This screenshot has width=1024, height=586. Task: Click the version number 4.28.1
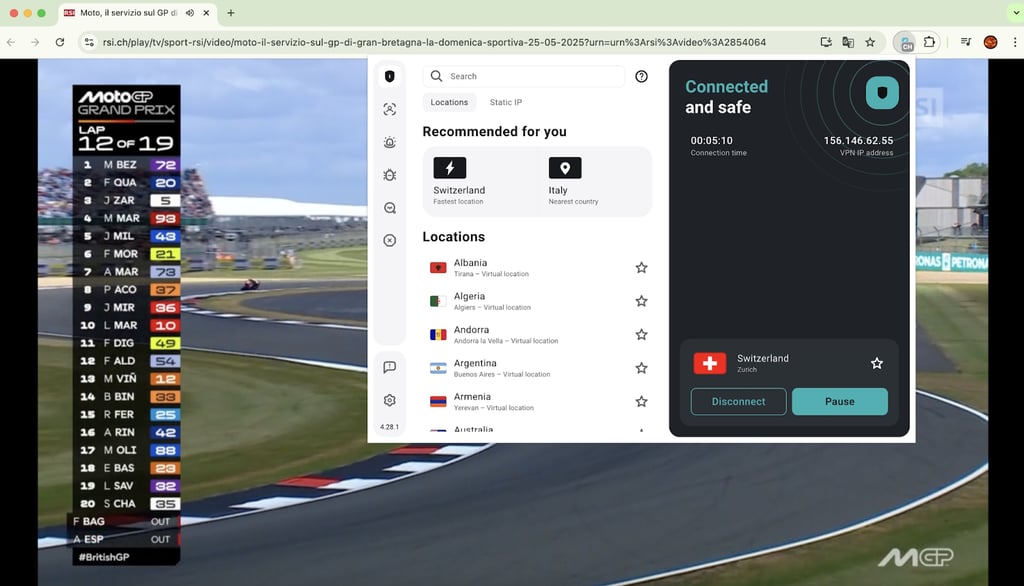389,427
